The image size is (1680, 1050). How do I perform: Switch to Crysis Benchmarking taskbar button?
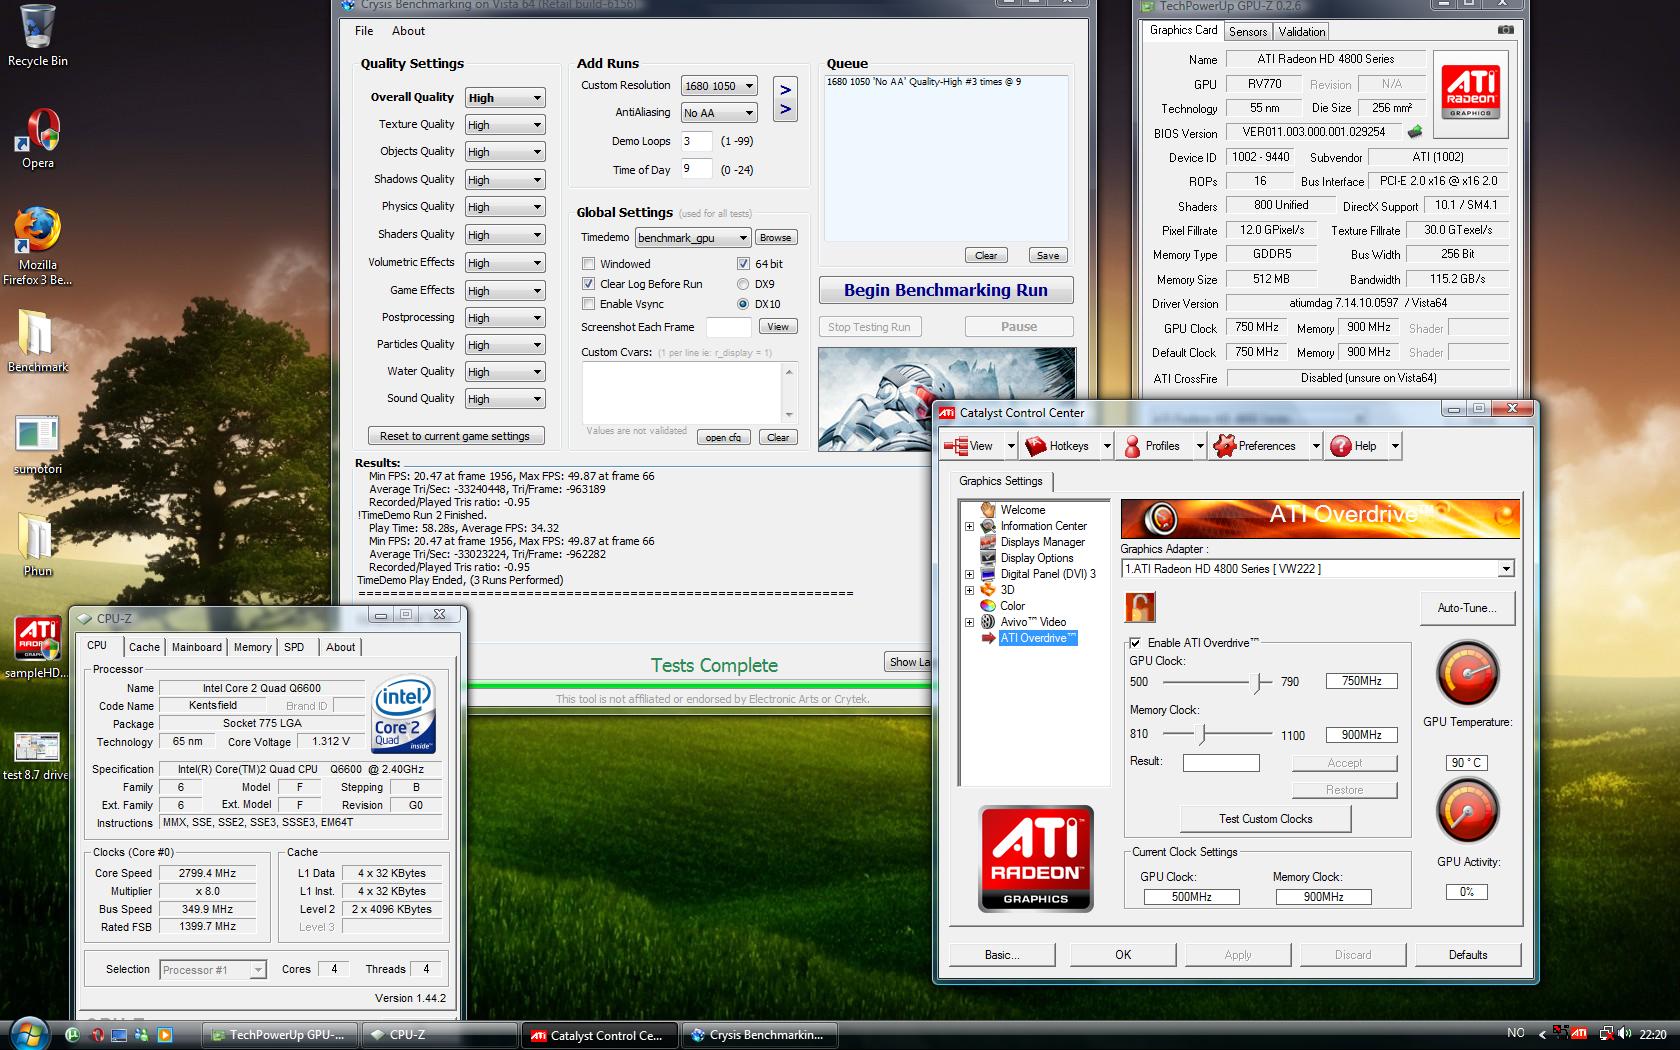760,1035
